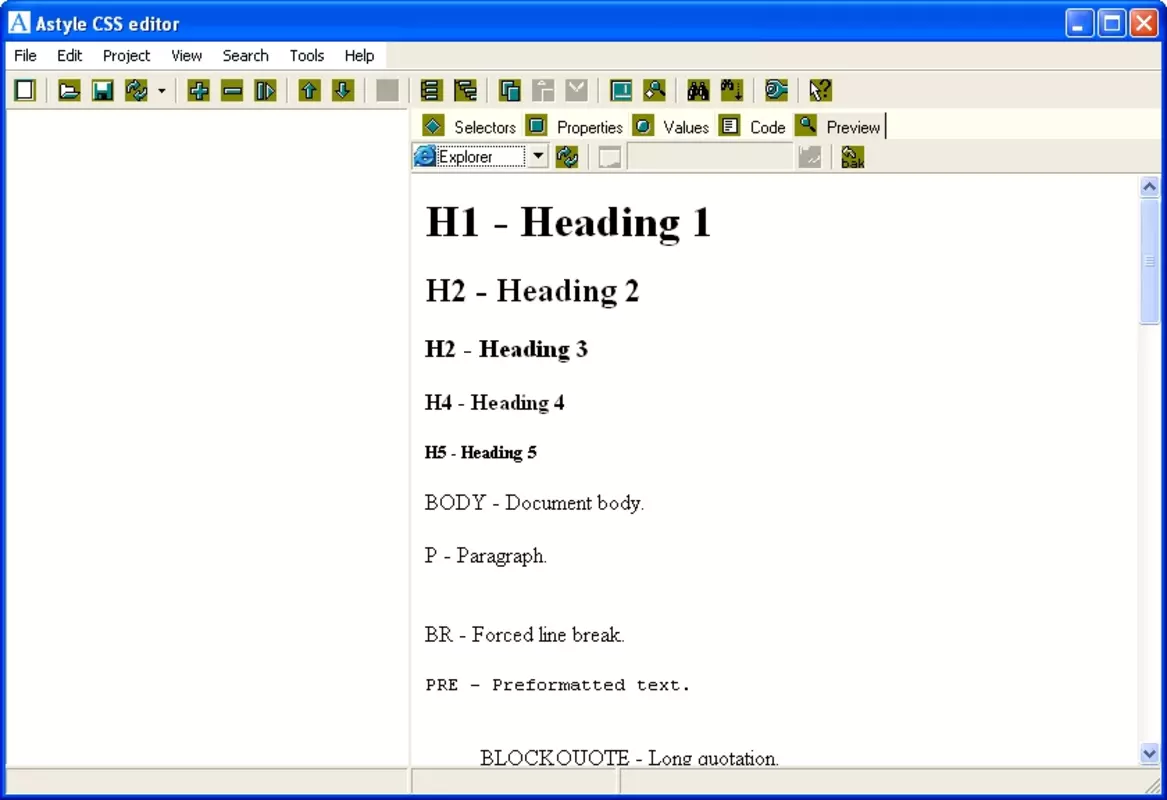Click the main toolbar Reload arrows icon
1167x800 pixels.
coord(136,91)
